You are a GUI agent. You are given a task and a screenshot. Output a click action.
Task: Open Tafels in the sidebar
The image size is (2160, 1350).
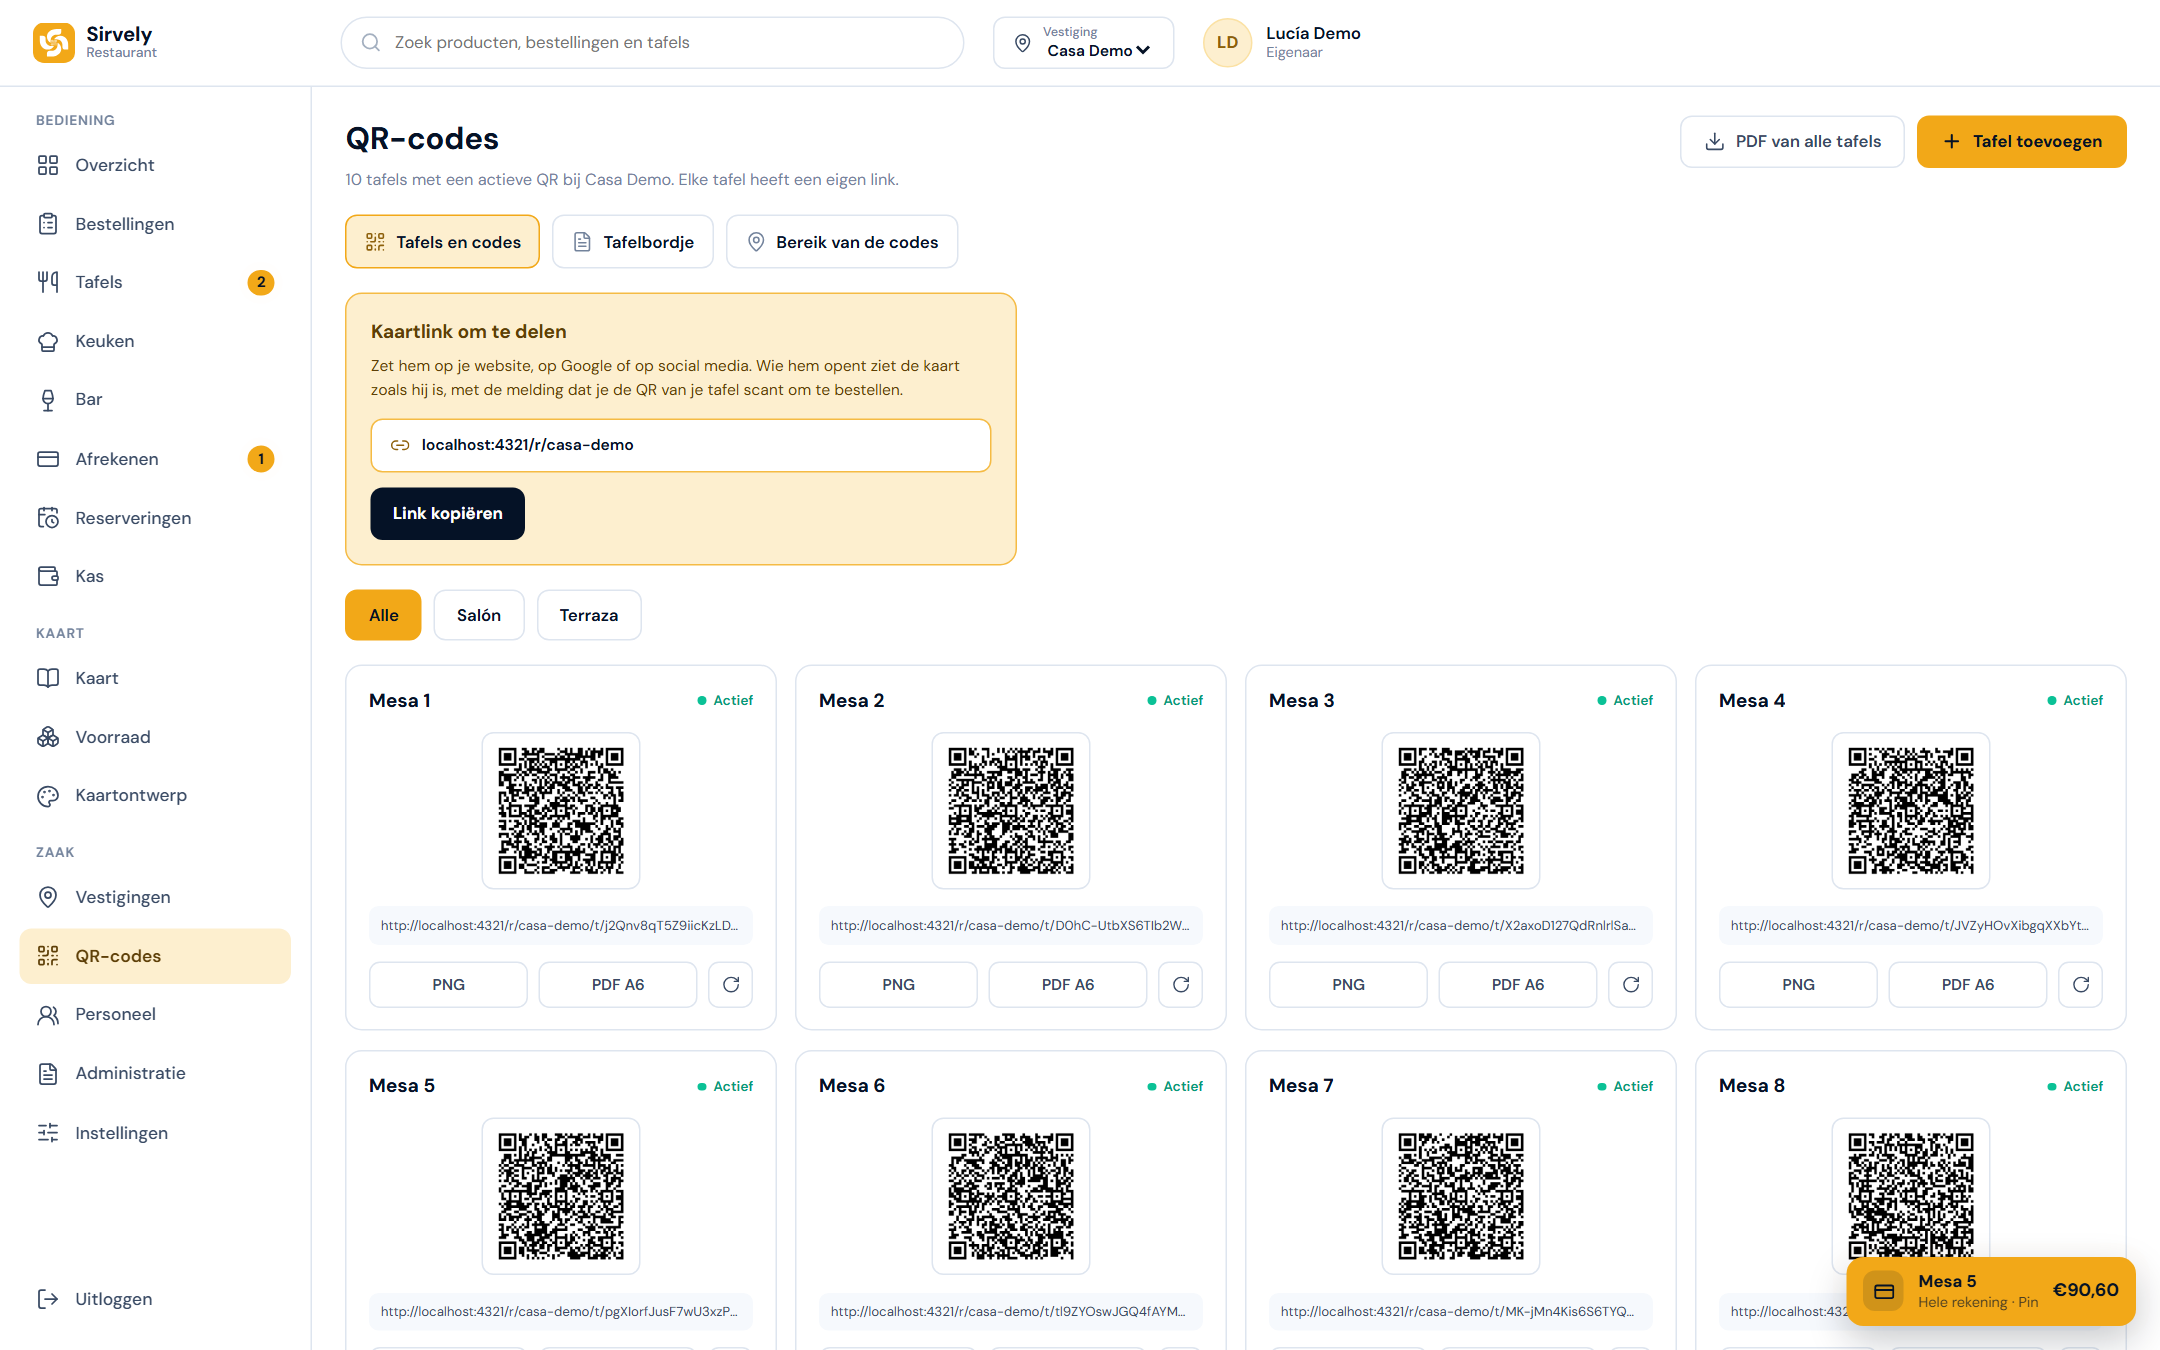(x=155, y=282)
